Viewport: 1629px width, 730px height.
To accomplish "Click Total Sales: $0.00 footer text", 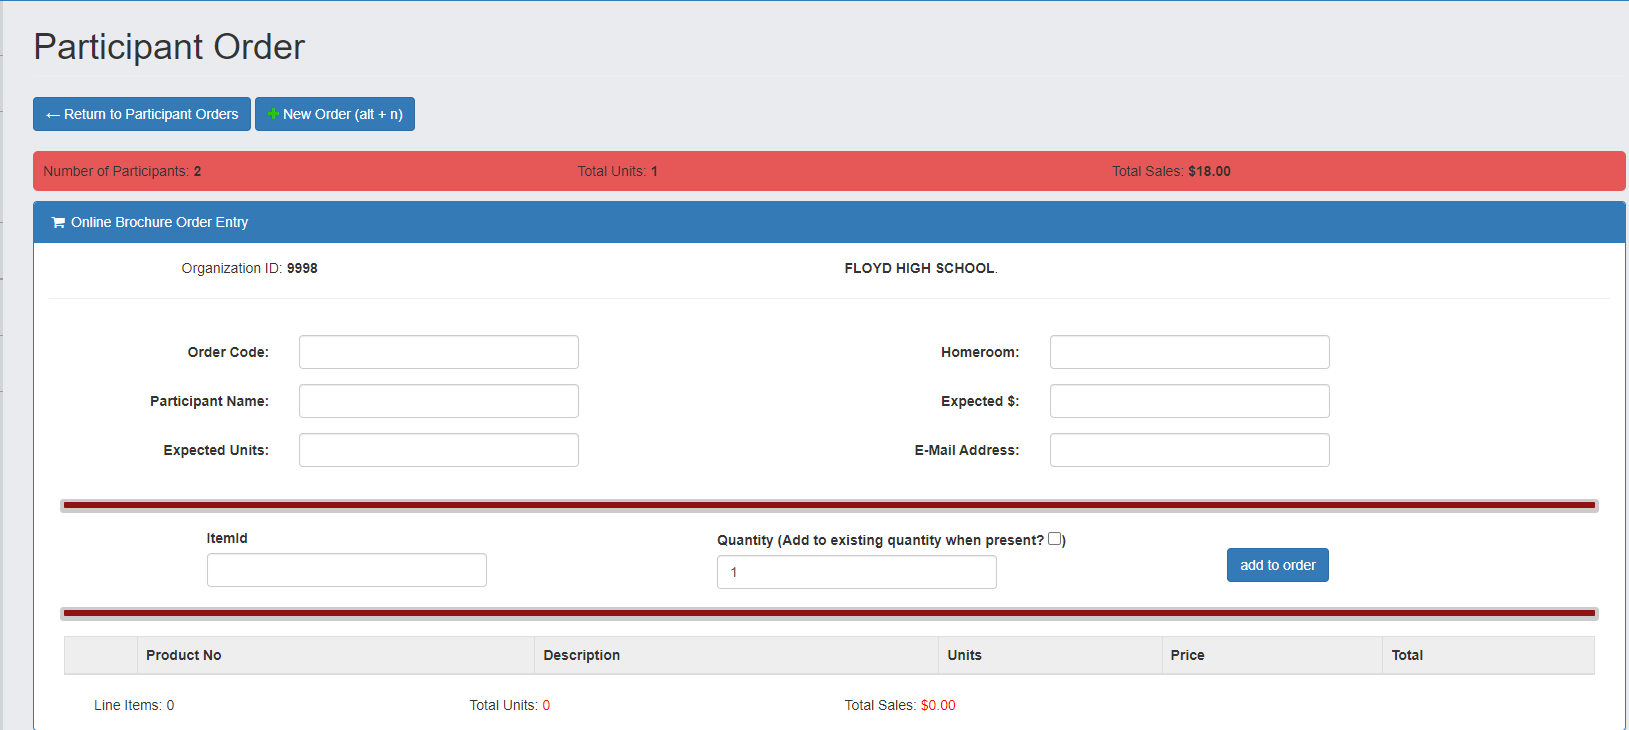I will tap(900, 705).
